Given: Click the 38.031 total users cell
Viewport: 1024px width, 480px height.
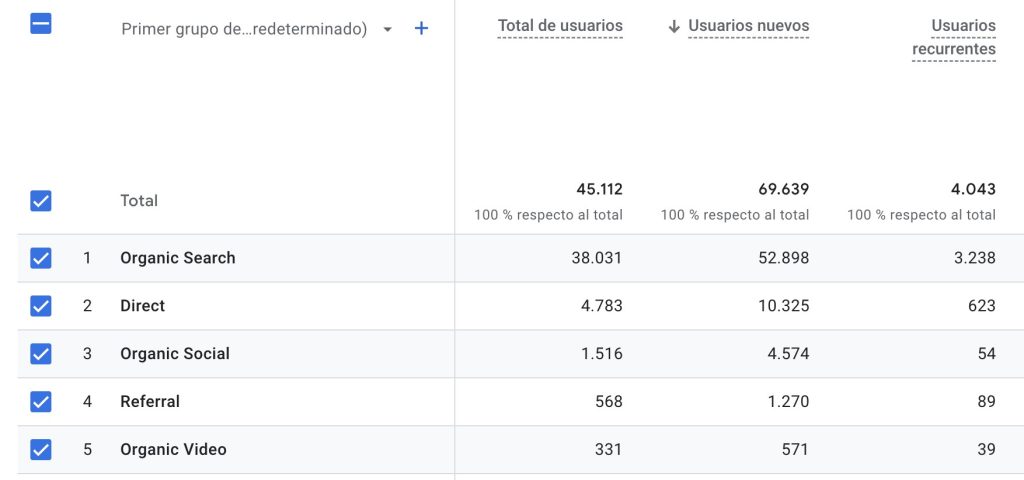Looking at the screenshot, I should point(596,258).
